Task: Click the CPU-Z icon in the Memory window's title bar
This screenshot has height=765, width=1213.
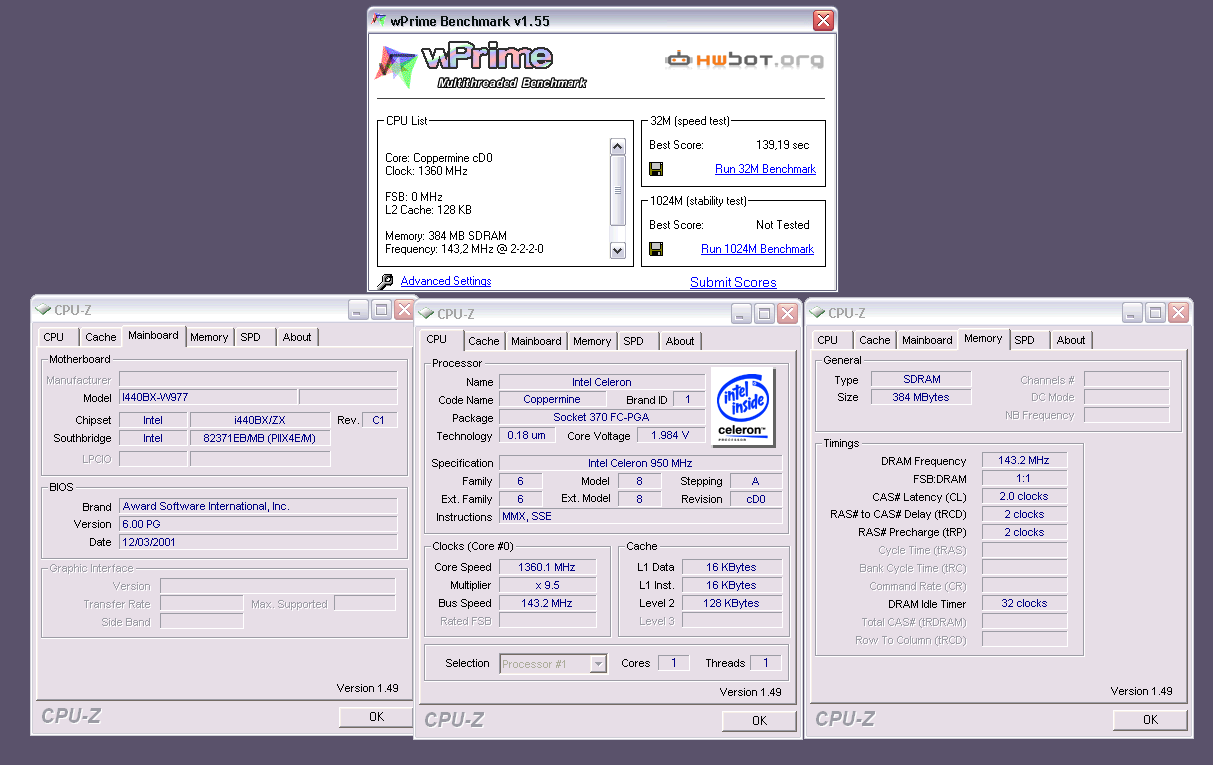Action: (818, 312)
